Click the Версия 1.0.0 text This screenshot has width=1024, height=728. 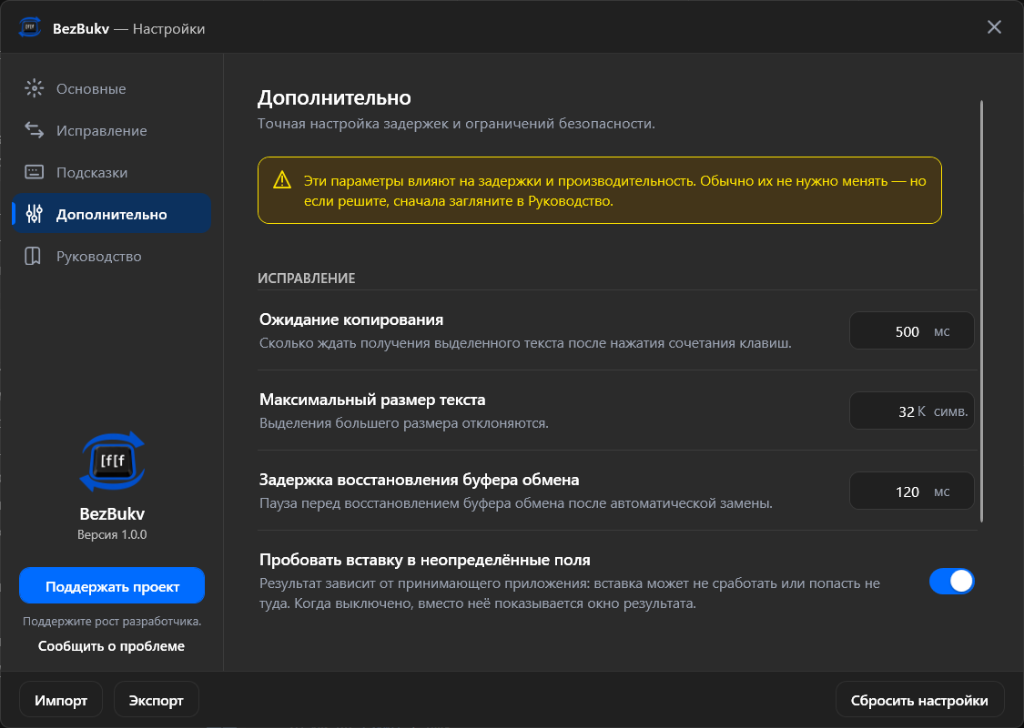point(112,534)
